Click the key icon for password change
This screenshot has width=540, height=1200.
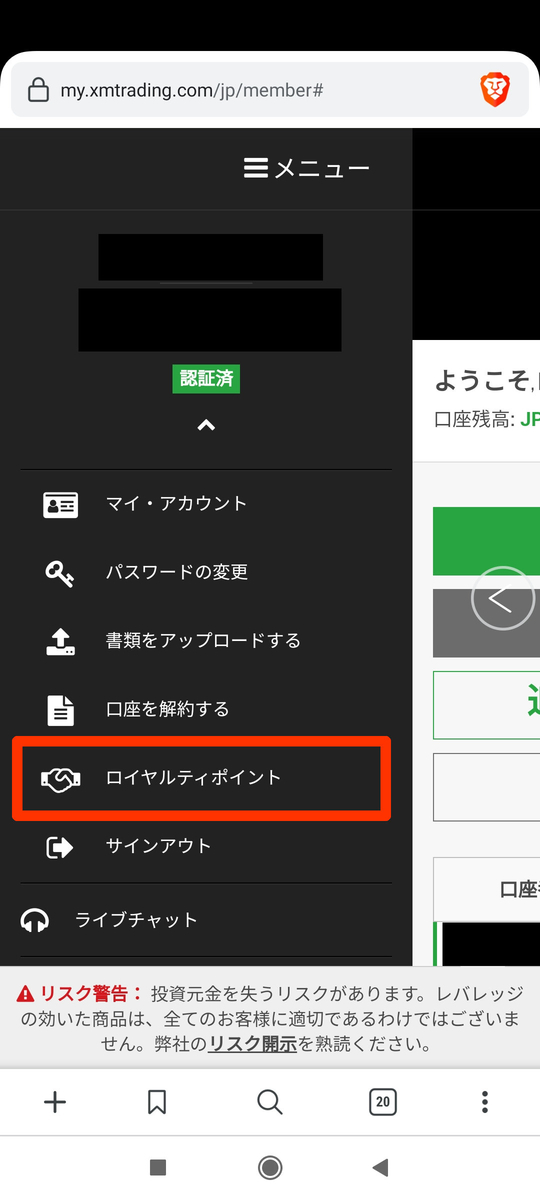(x=59, y=573)
